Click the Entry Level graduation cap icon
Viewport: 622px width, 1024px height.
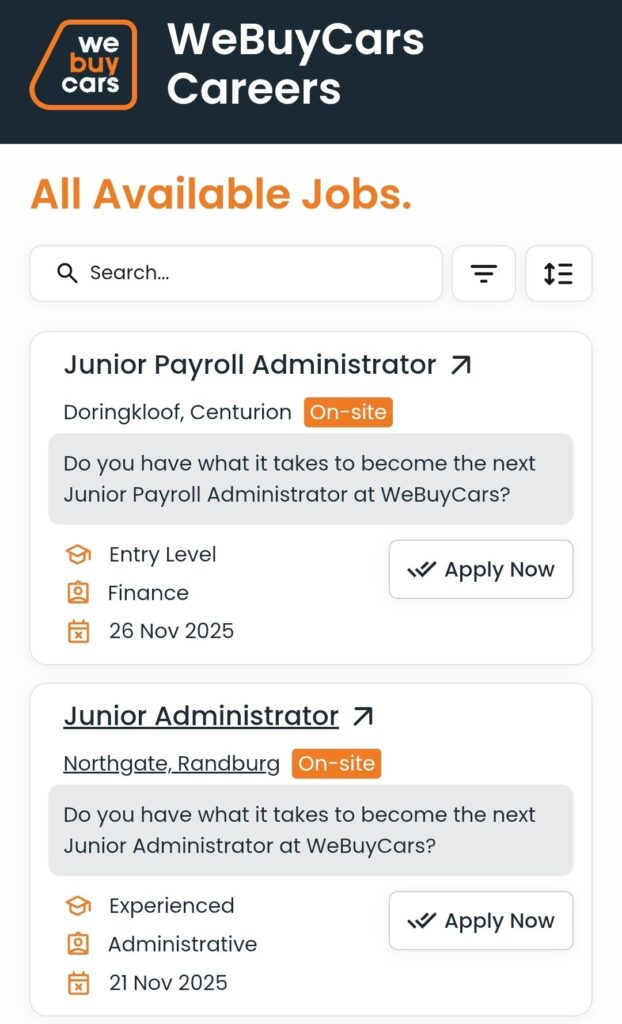tap(77, 555)
